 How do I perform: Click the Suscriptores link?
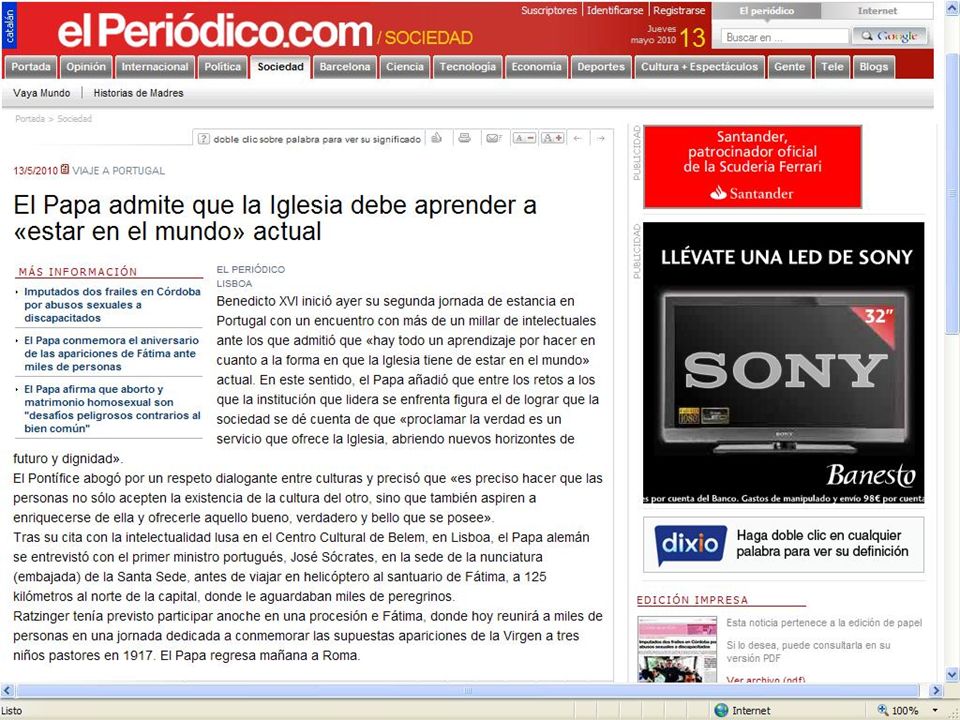pos(549,10)
